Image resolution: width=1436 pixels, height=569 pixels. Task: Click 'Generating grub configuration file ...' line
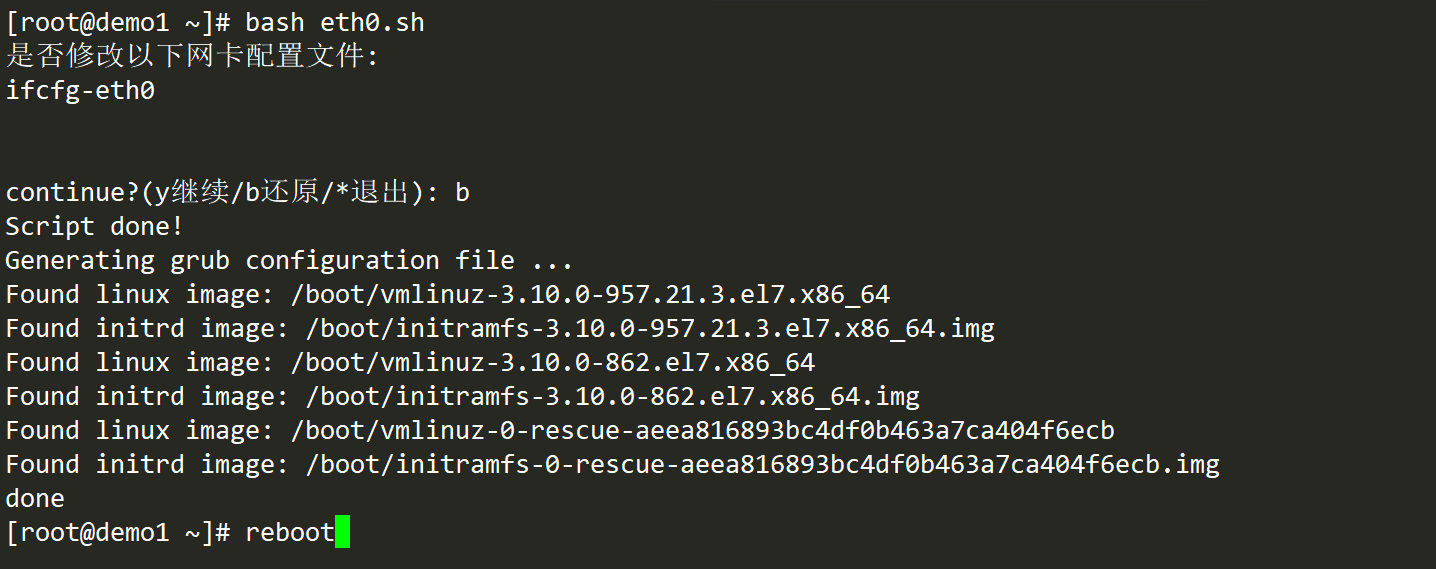point(289,261)
